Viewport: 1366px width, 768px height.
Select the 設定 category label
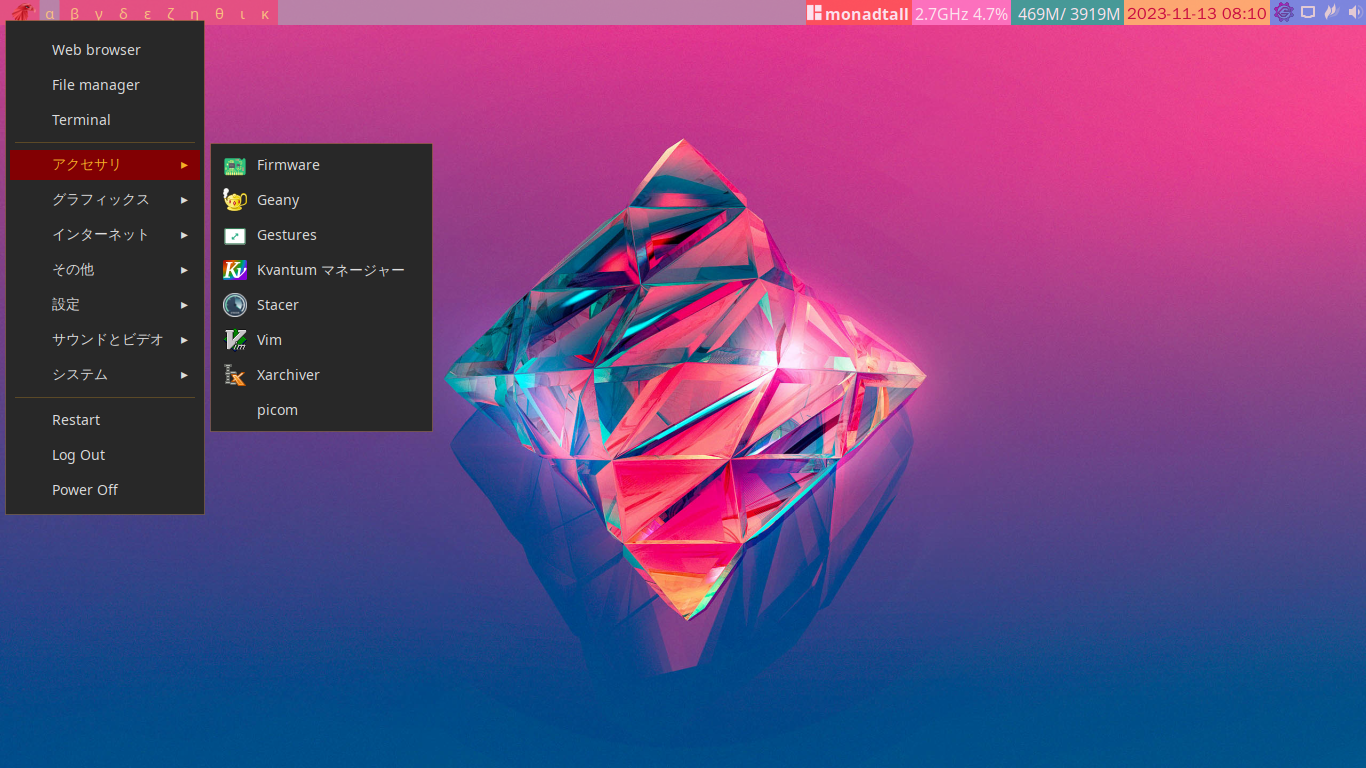[x=66, y=305]
